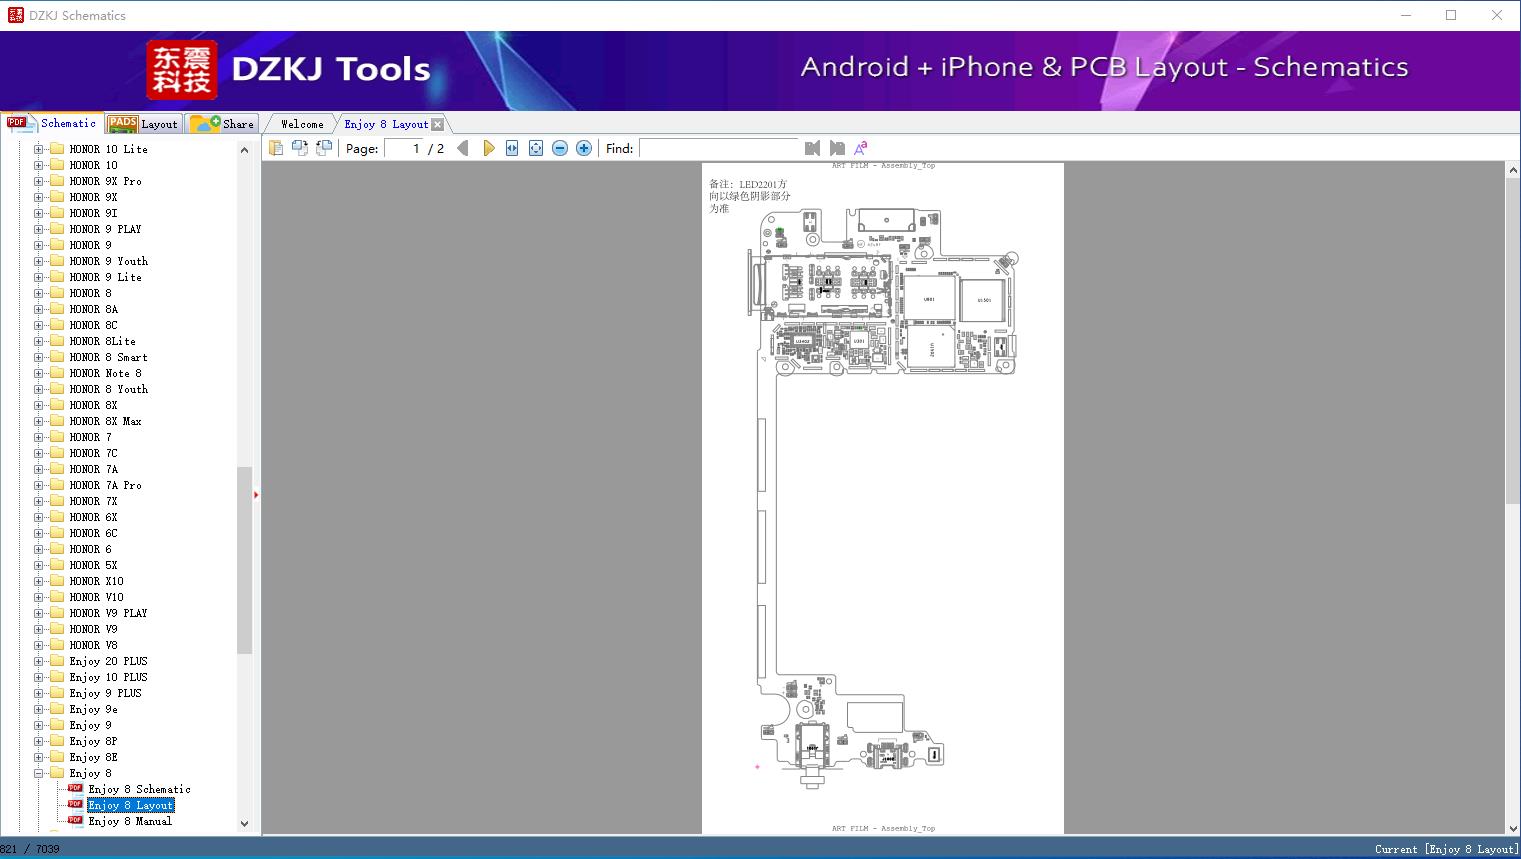Screen dimensions: 1521x859
Task: Click the folder icon of HONOR 9X
Action: point(57,197)
